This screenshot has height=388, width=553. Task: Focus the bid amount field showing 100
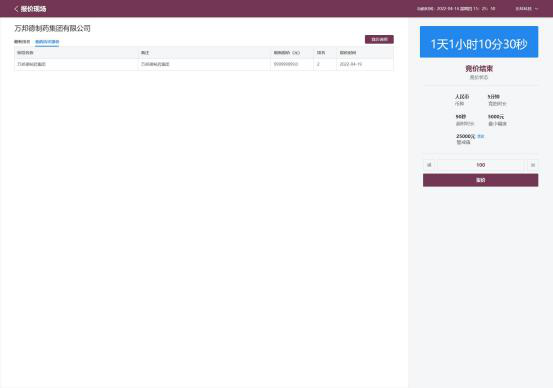(481, 165)
